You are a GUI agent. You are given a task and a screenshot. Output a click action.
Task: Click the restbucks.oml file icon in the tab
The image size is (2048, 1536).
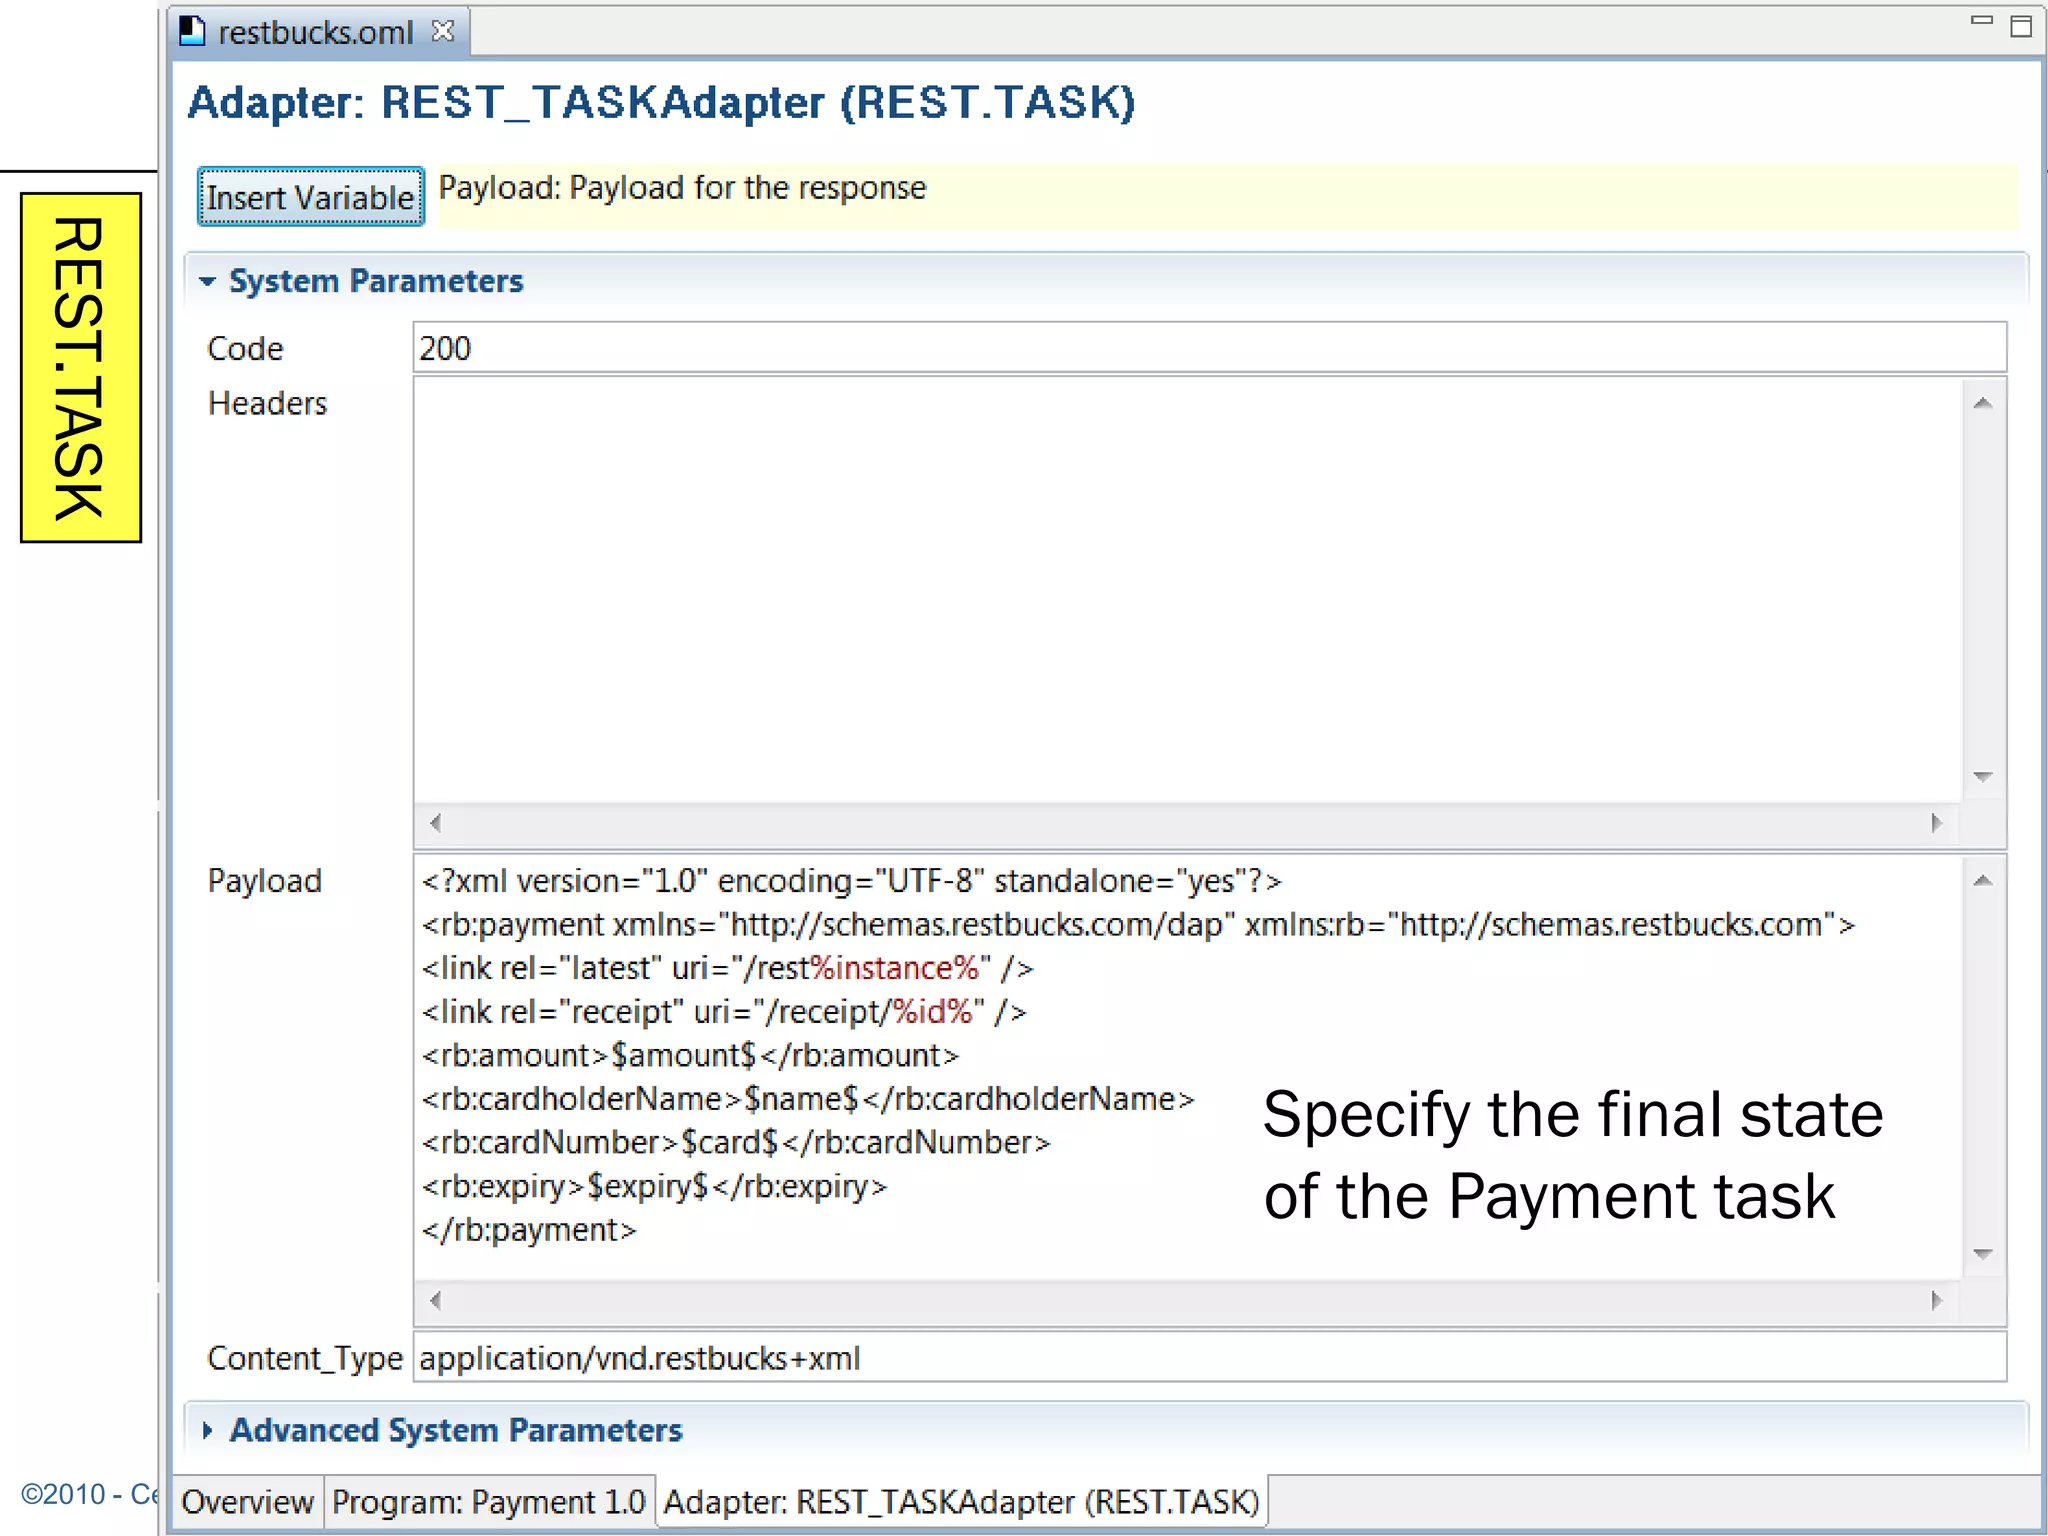coord(192,32)
